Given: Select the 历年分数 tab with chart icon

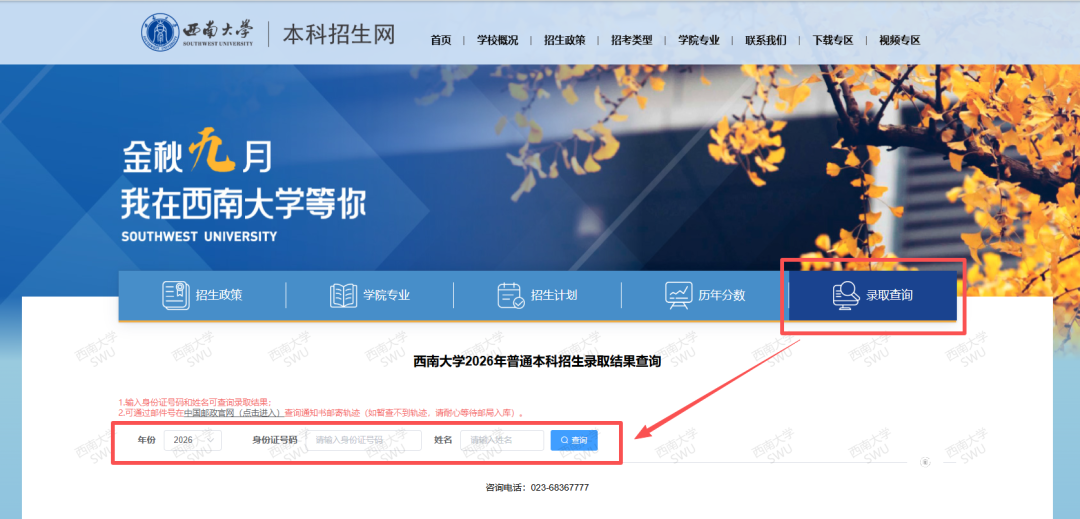Looking at the screenshot, I should pos(705,295).
